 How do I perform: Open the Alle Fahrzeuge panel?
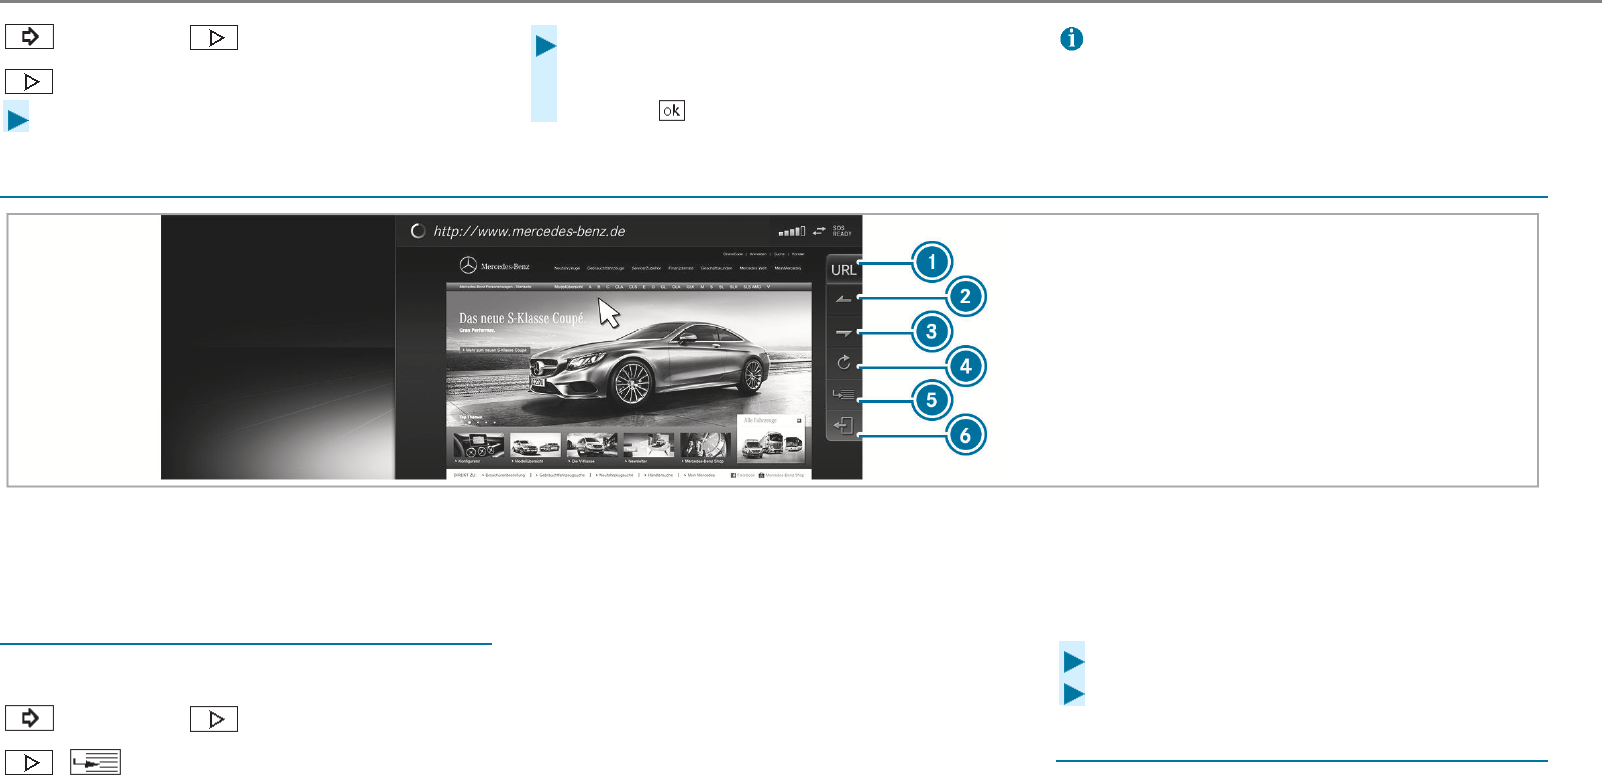click(771, 438)
